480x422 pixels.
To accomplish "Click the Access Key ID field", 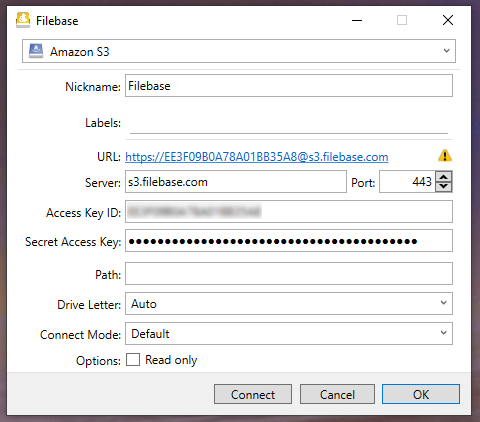I will pos(289,211).
